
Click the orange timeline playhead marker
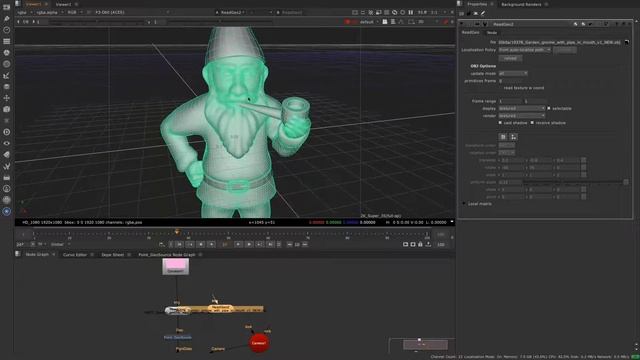tap(177, 232)
